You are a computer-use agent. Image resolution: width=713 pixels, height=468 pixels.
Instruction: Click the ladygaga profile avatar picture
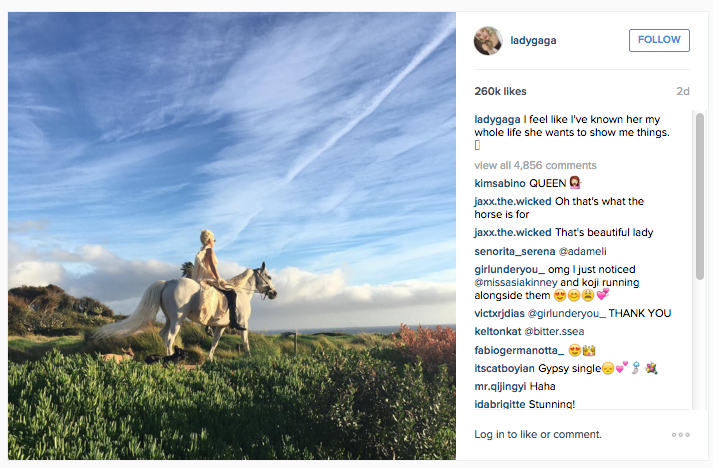(x=488, y=40)
